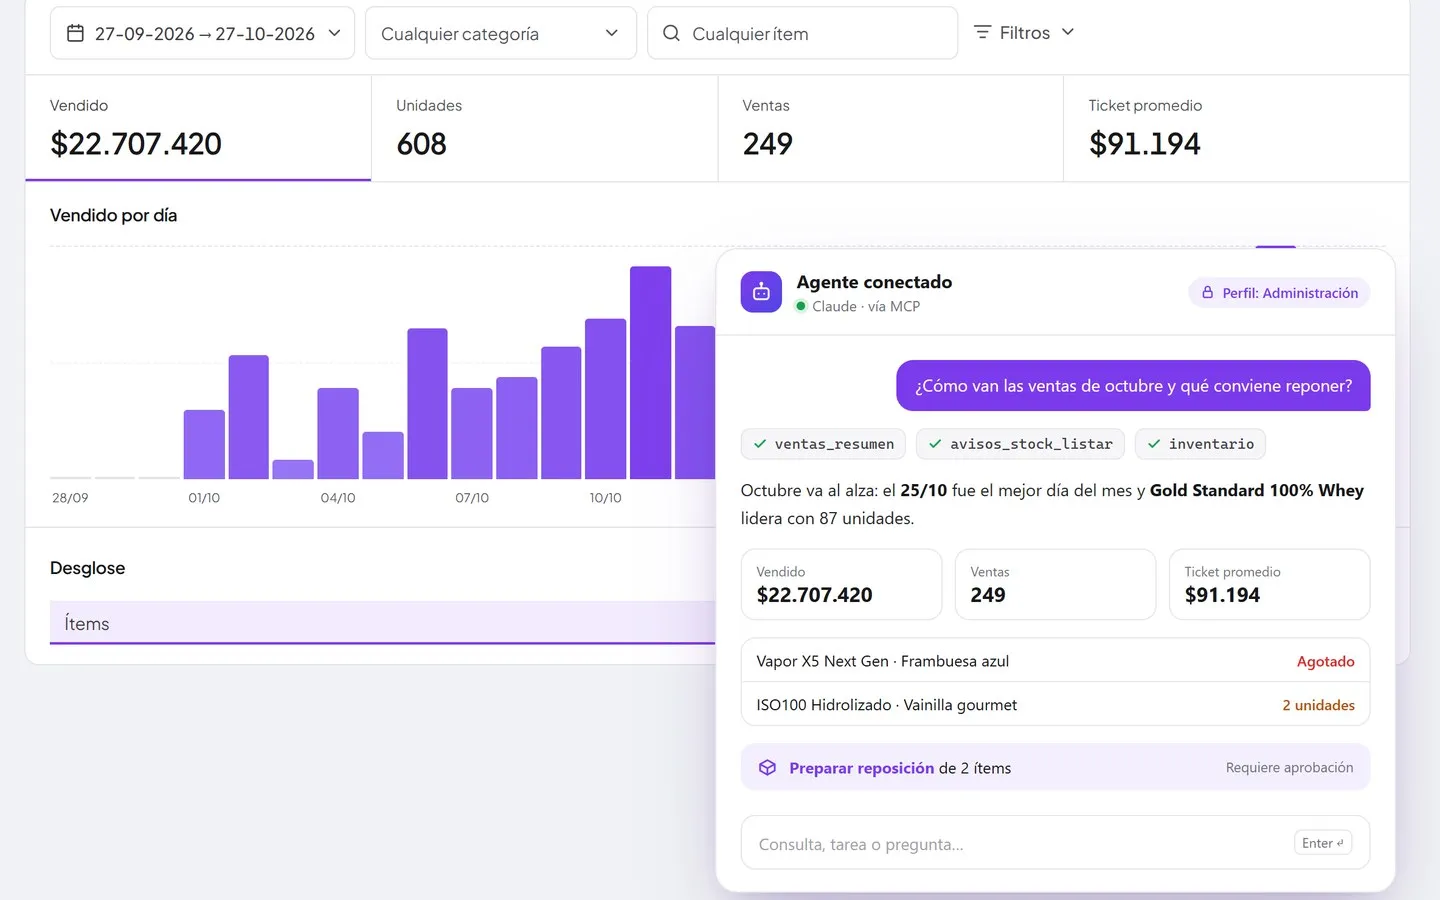1440x900 pixels.
Task: Open the Perfil: Administración badge
Action: click(1279, 293)
